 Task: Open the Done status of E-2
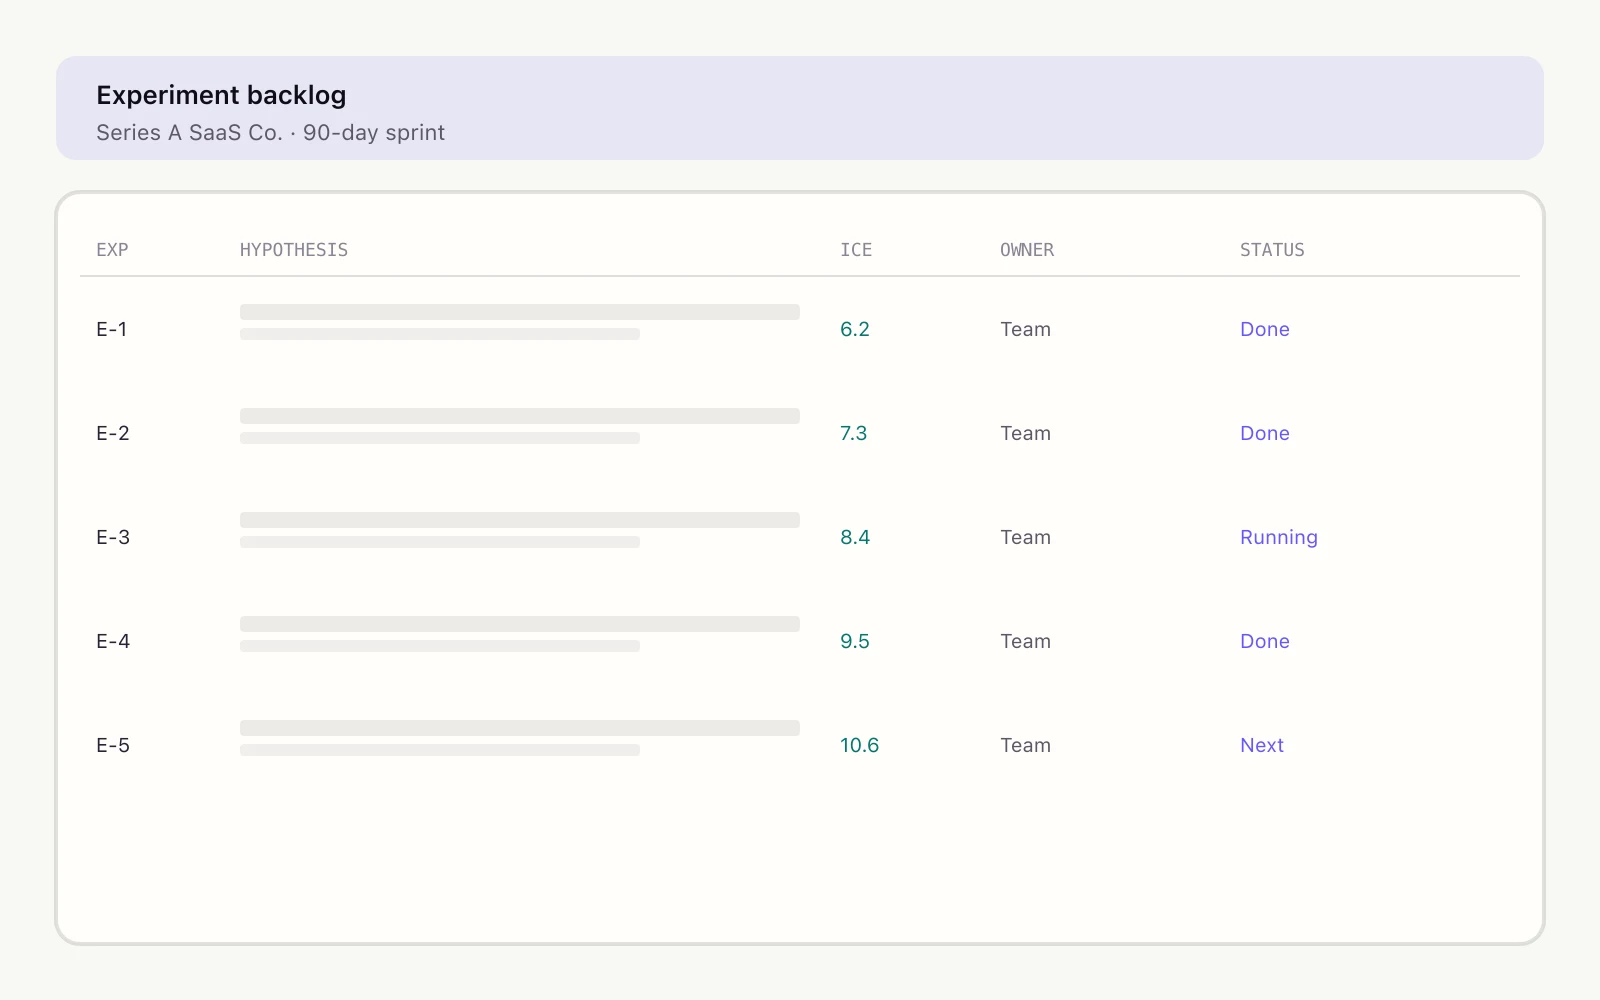click(1265, 433)
